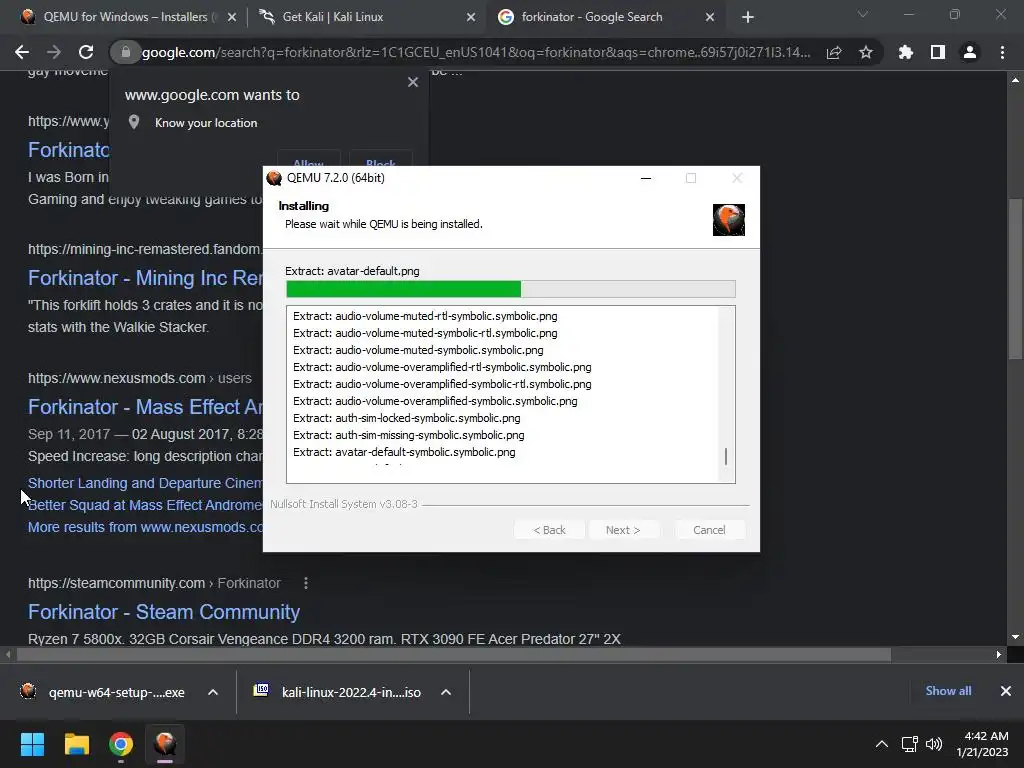Screen dimensions: 1024x768
Task: Select log line avatar-default-symbolic.symbolic.png
Action: pyautogui.click(x=404, y=452)
